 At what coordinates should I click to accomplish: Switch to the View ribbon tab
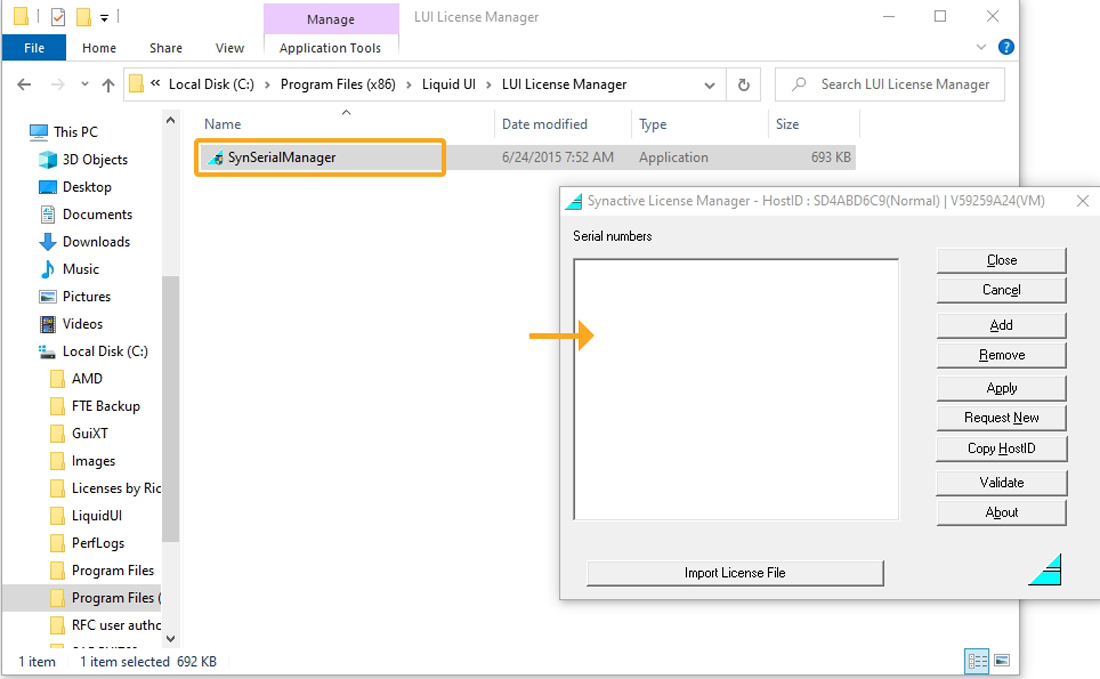229,48
